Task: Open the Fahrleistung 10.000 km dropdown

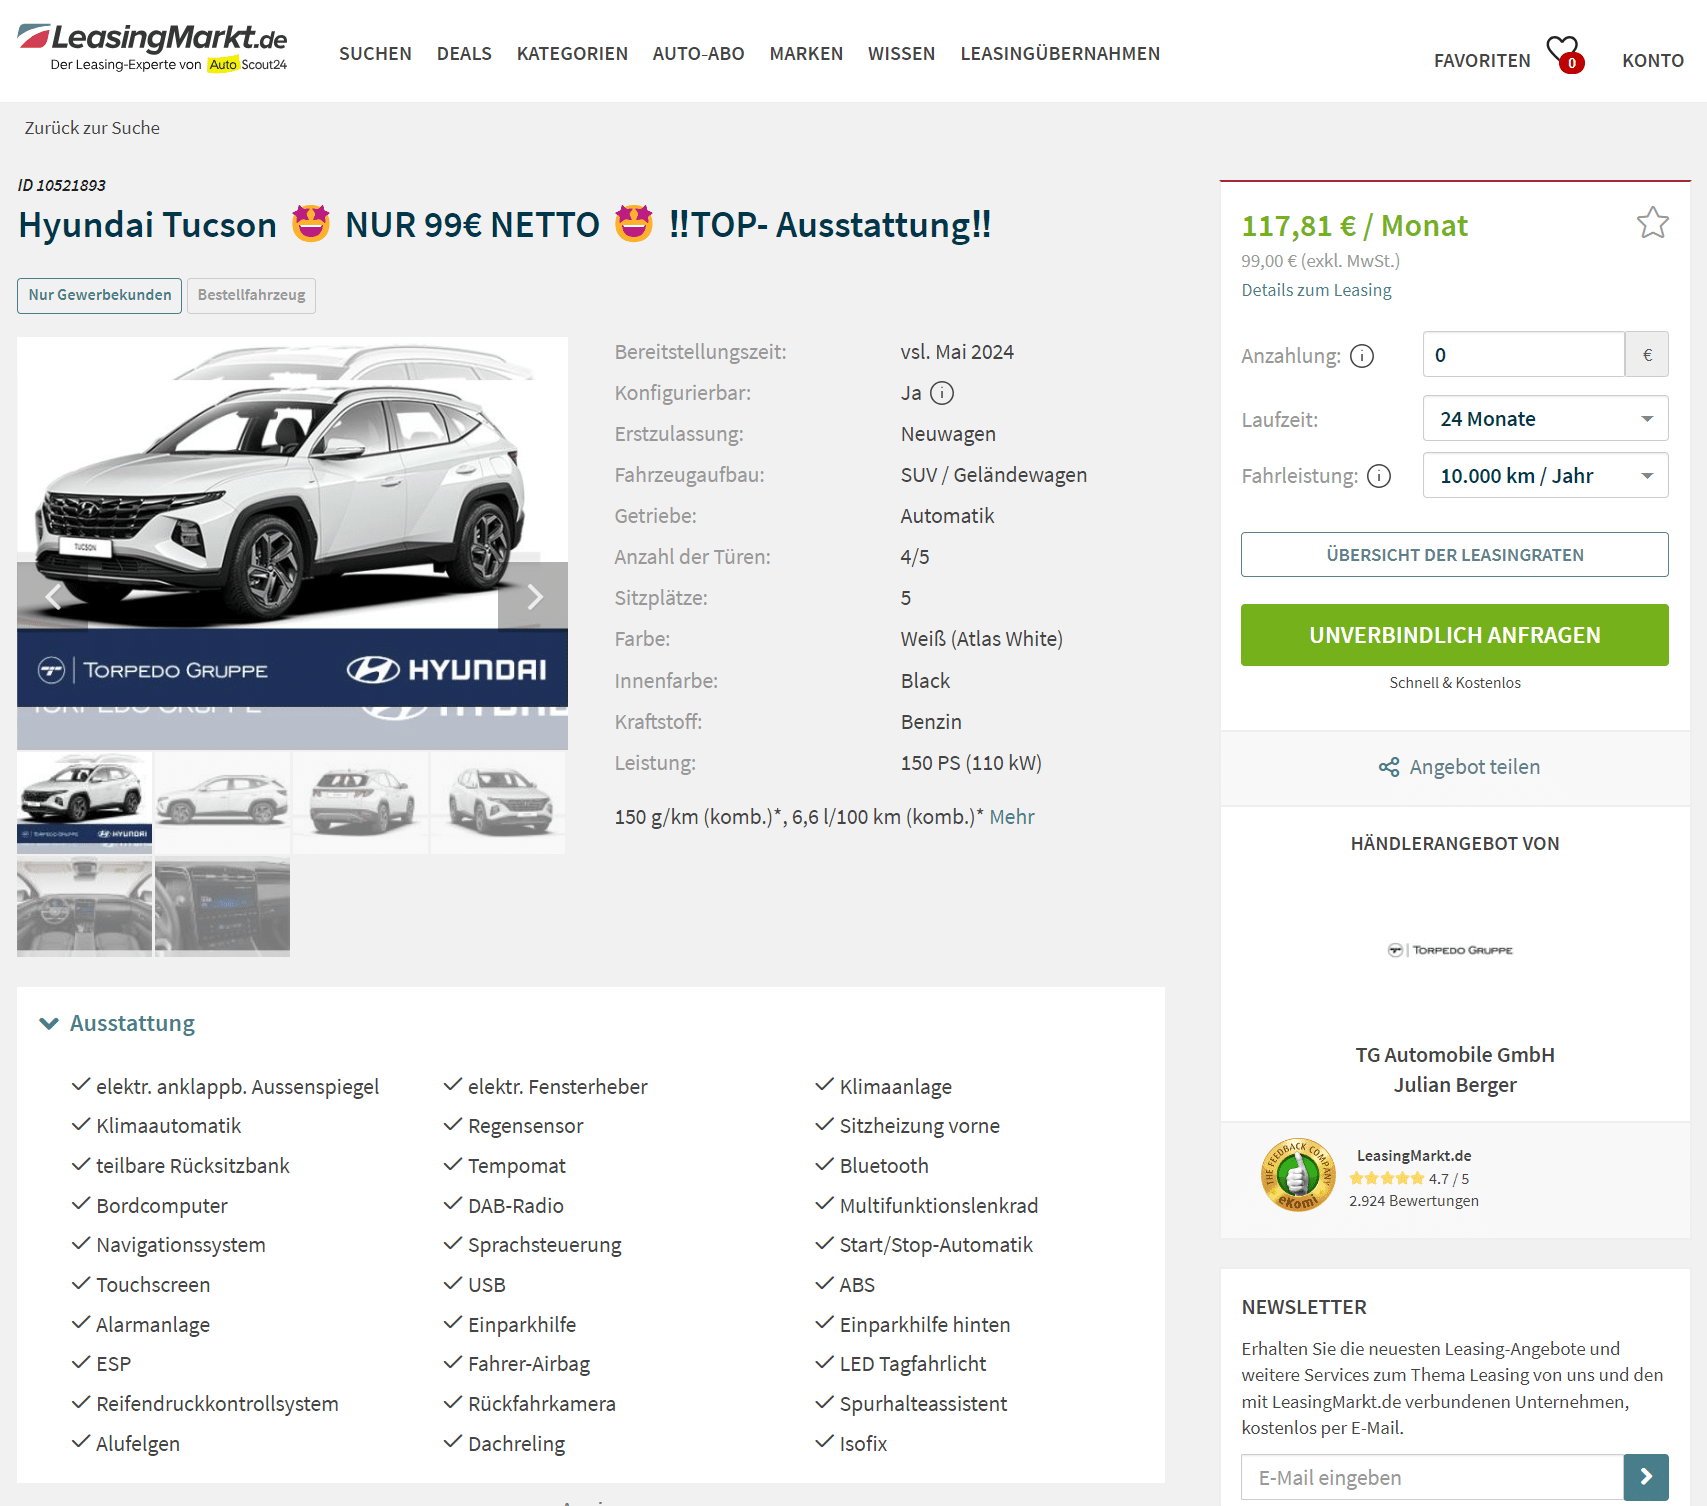Action: (x=1545, y=476)
